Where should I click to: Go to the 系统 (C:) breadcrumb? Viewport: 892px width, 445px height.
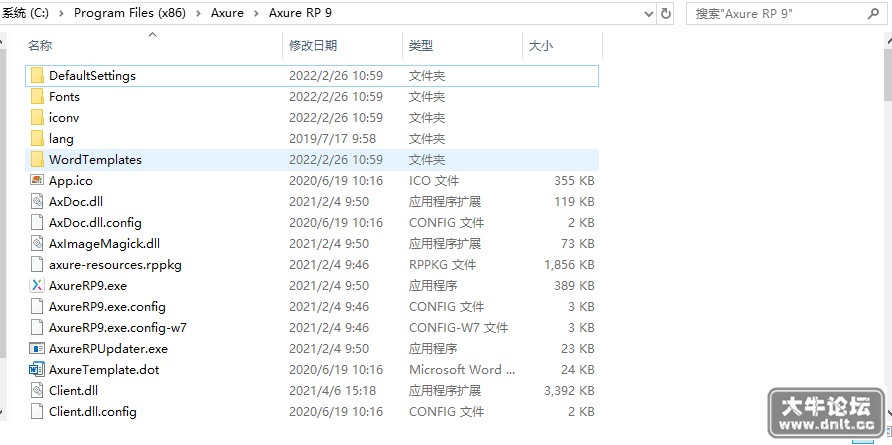pos(24,13)
